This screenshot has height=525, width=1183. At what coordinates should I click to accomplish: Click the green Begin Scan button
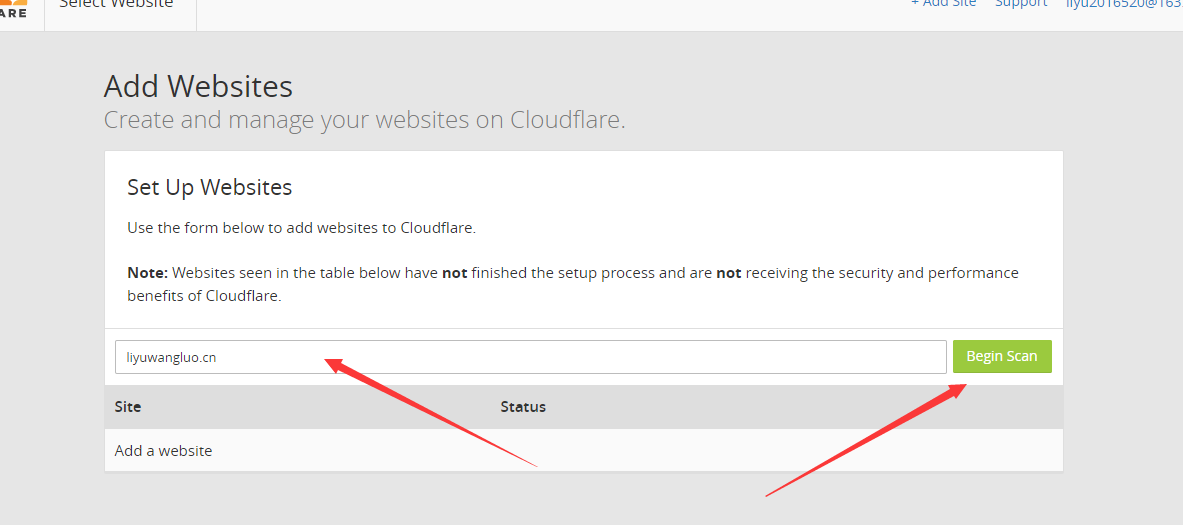click(1002, 356)
